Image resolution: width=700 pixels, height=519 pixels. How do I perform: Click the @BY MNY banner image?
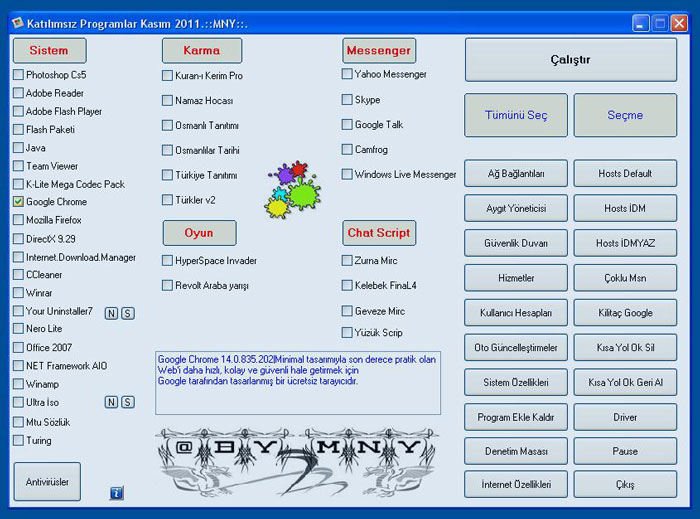tap(296, 462)
